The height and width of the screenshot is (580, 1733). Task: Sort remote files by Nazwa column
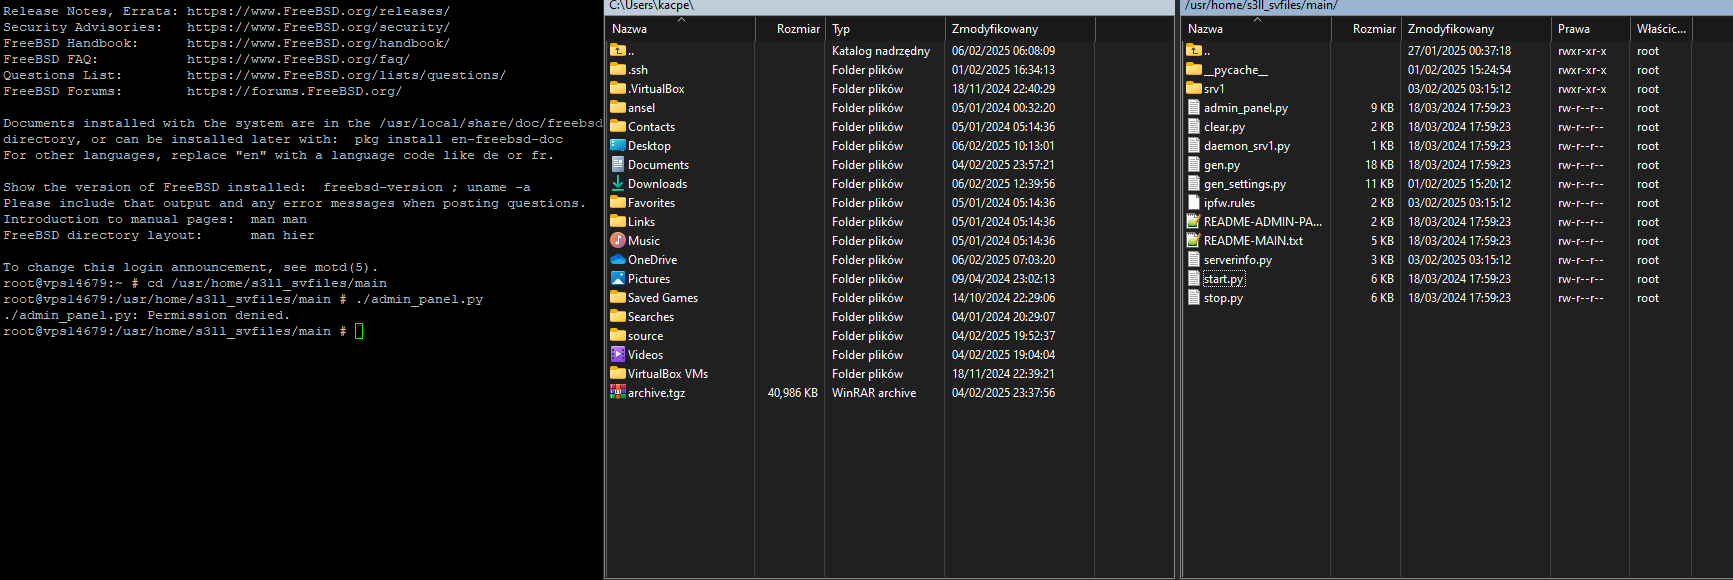[1206, 29]
